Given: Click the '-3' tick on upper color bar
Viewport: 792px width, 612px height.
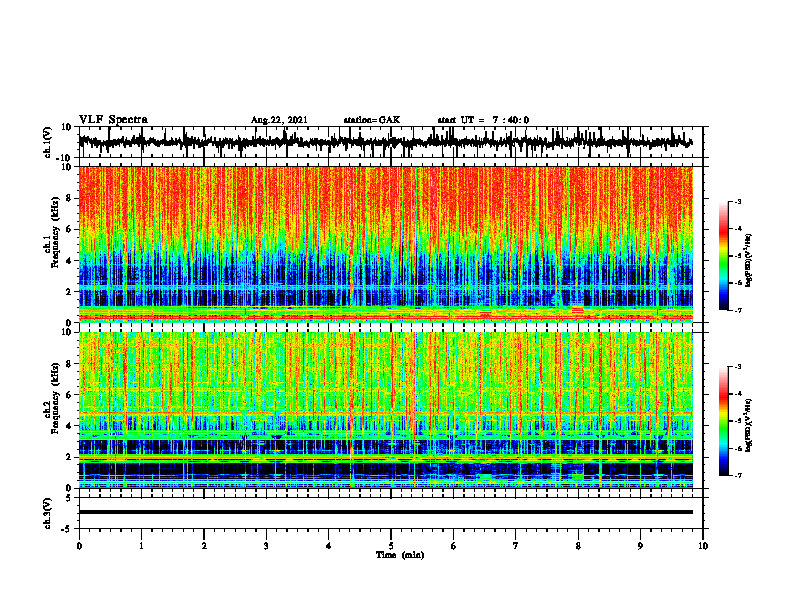Looking at the screenshot, I should (738, 201).
